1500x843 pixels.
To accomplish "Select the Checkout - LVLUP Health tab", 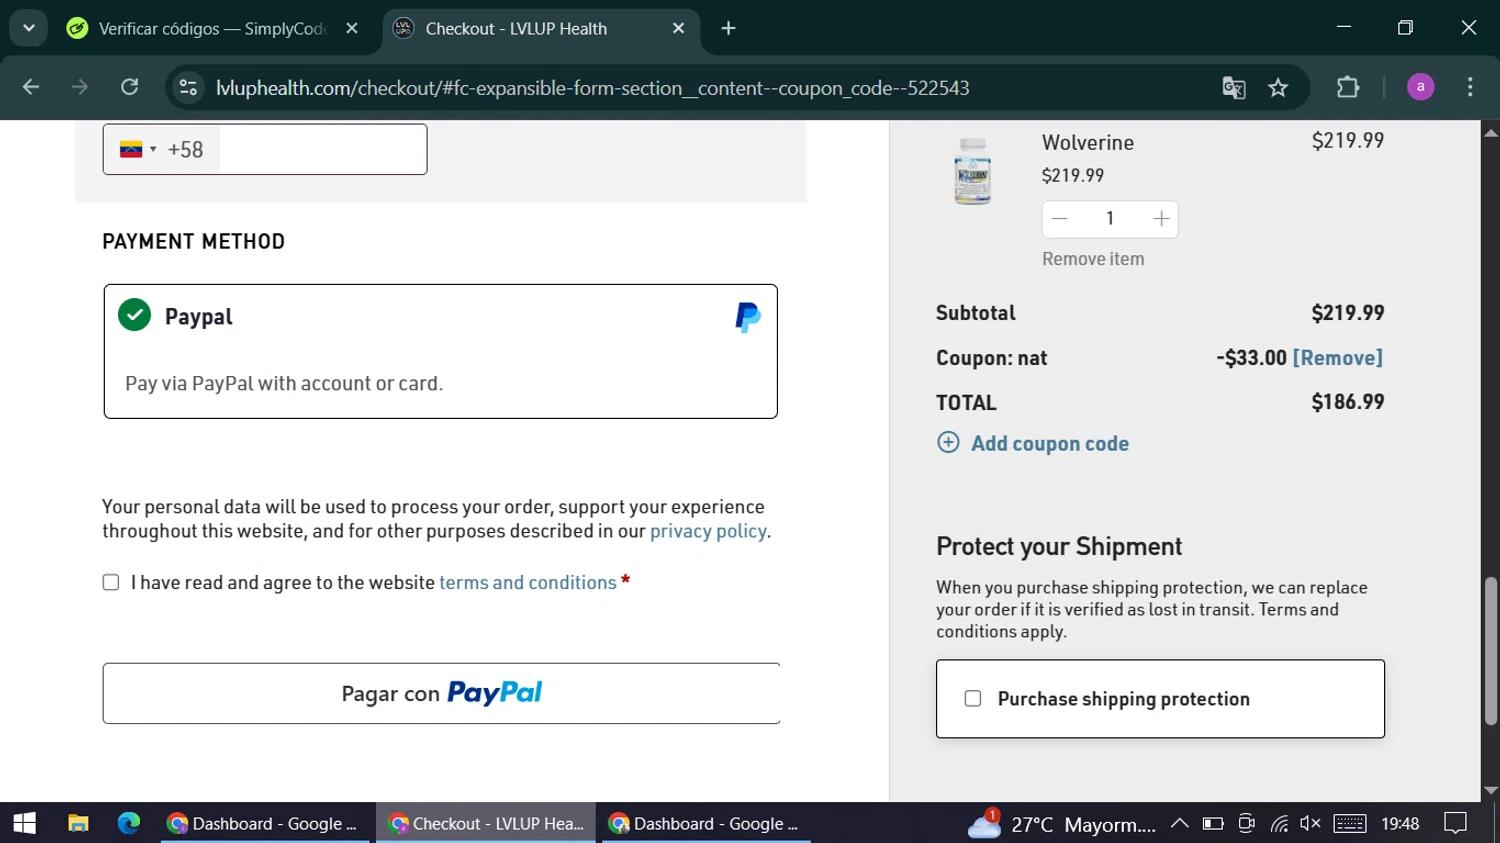I will (x=540, y=28).
